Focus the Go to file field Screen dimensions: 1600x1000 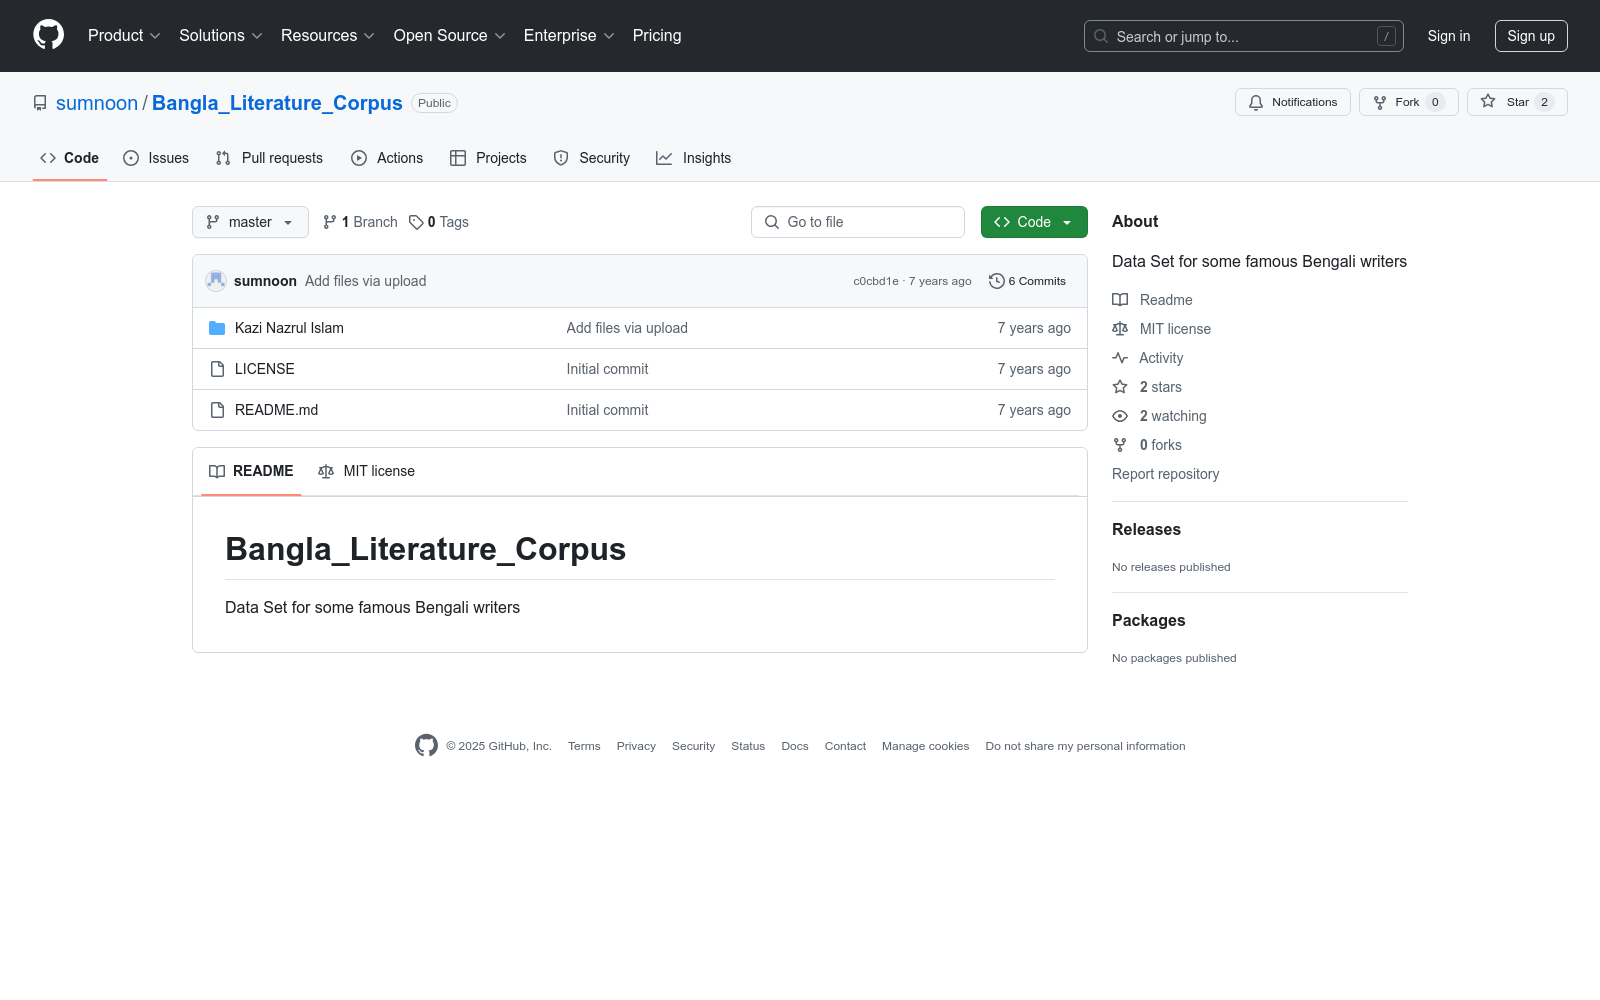(x=858, y=222)
